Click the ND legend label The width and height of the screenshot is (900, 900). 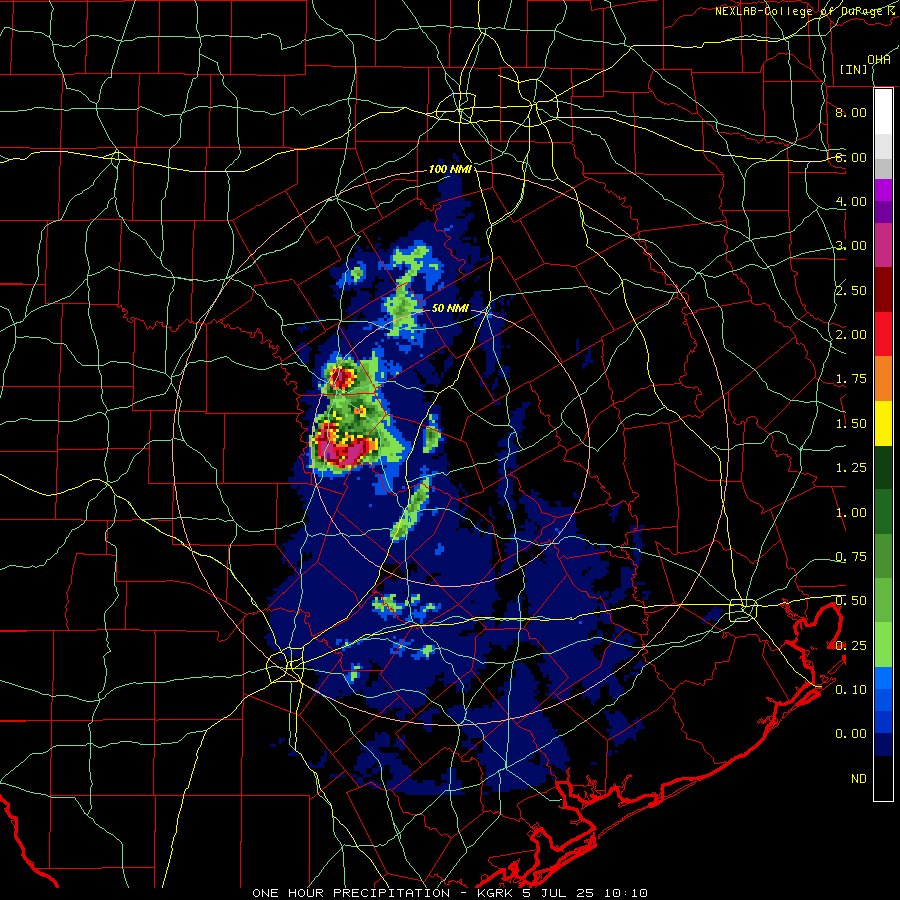859,779
